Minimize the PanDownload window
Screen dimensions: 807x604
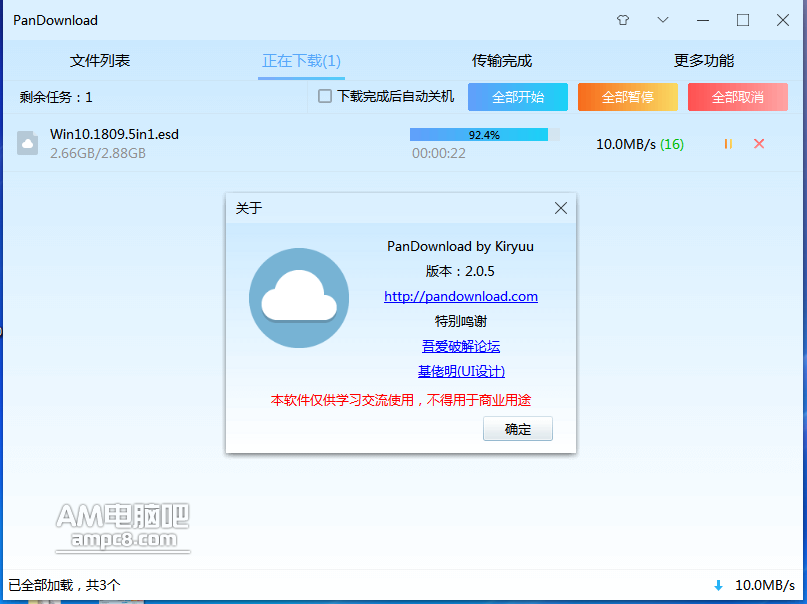tap(703, 20)
